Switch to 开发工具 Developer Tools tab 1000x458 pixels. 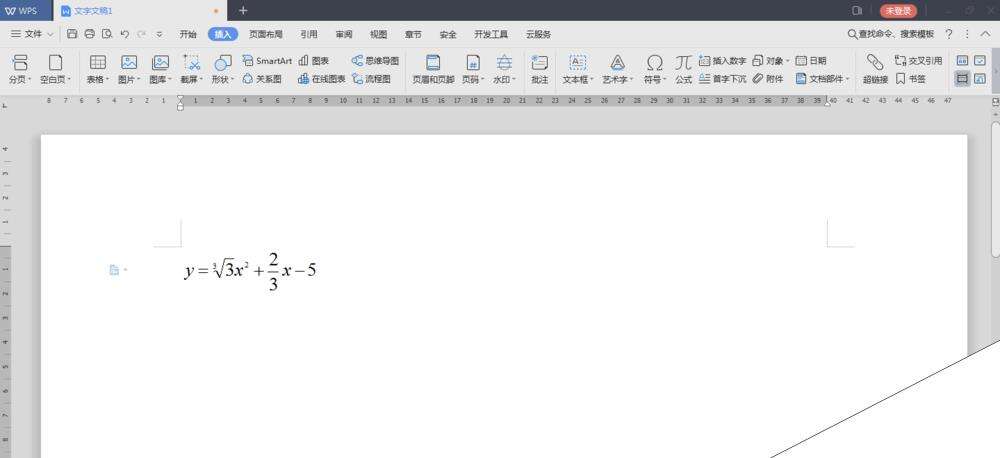491,34
